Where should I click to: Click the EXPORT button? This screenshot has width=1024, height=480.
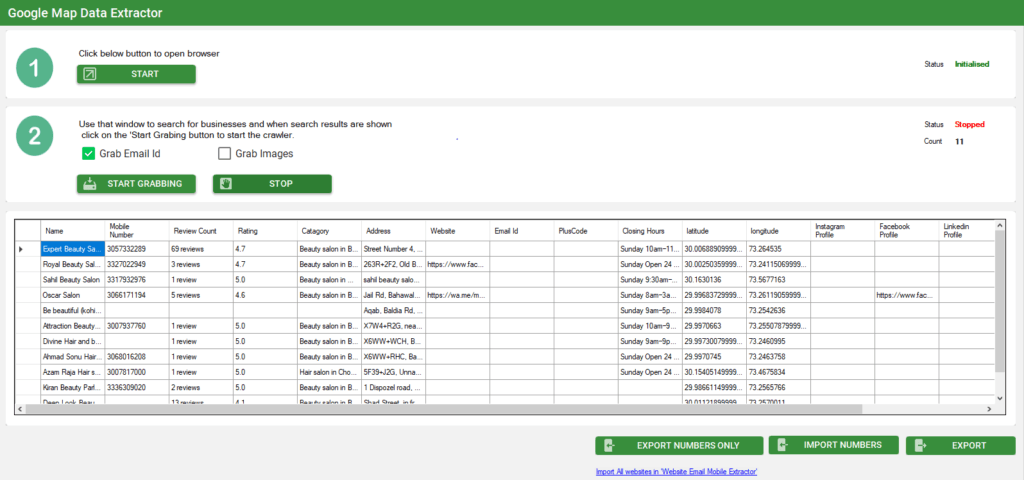[960, 445]
